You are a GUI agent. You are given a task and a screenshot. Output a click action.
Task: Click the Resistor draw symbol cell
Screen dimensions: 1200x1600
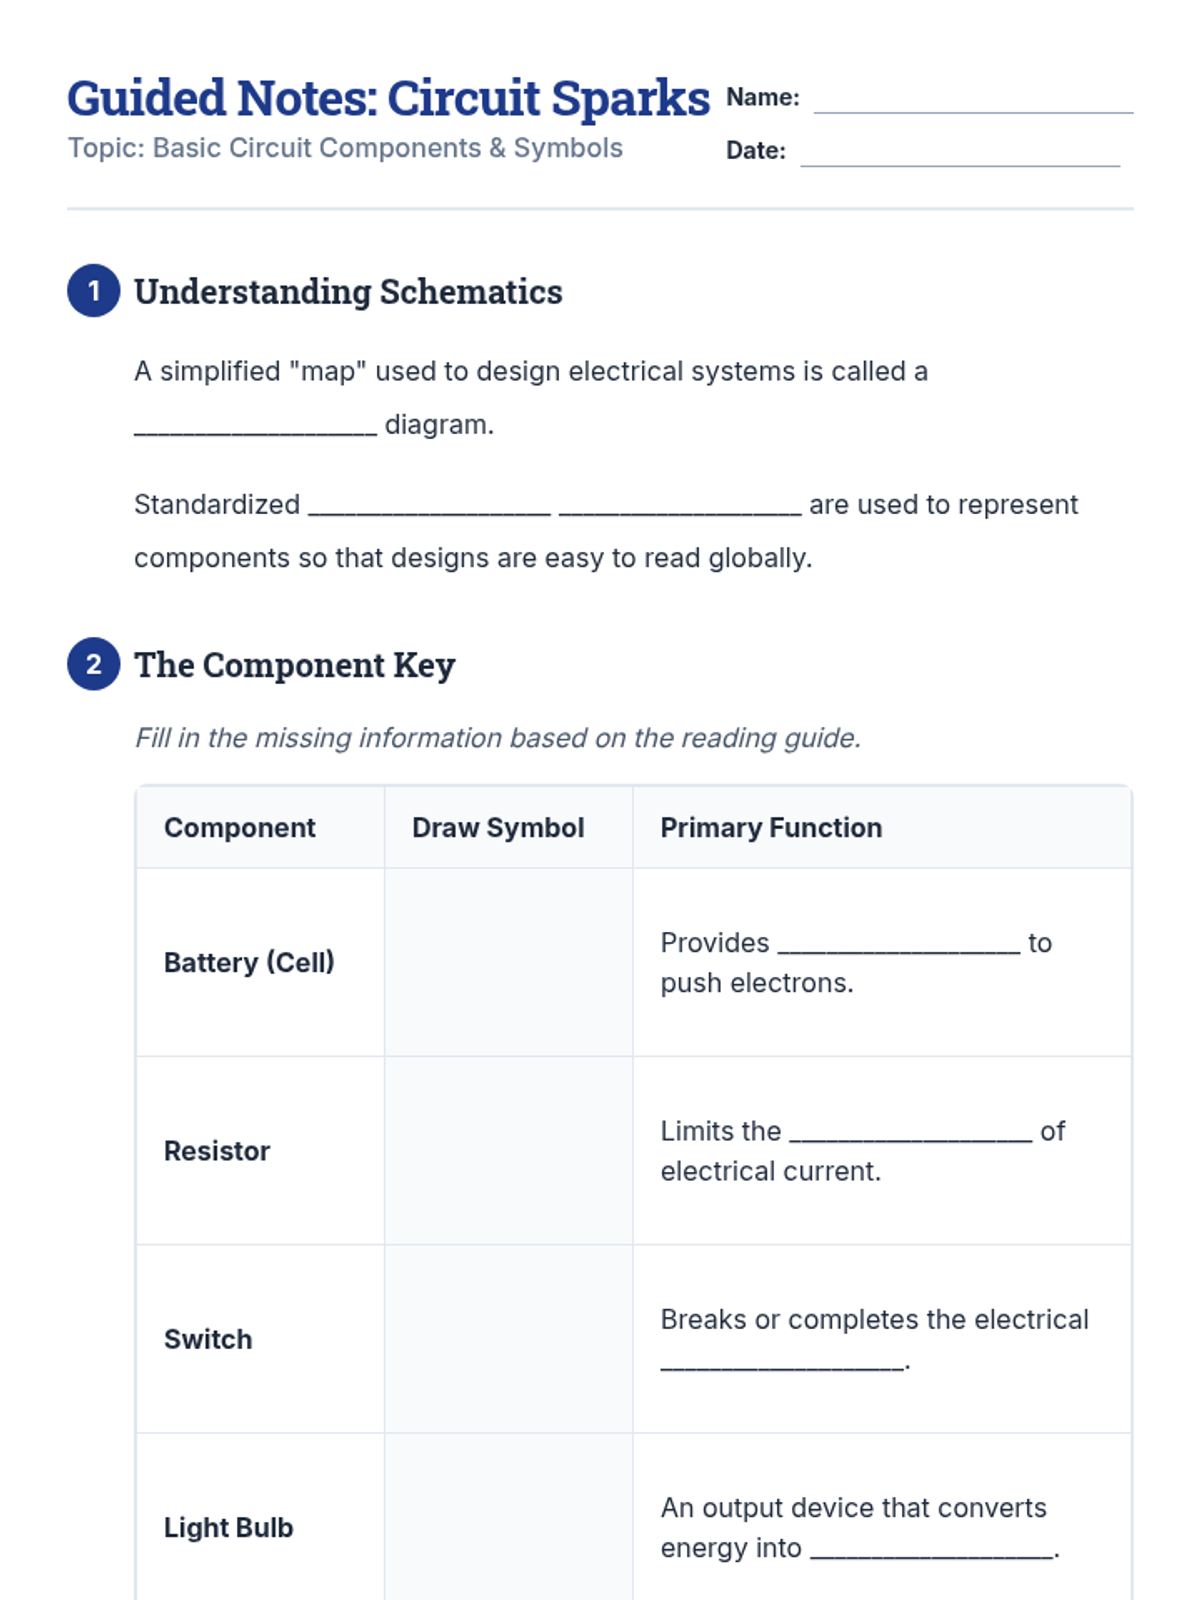tap(508, 1150)
